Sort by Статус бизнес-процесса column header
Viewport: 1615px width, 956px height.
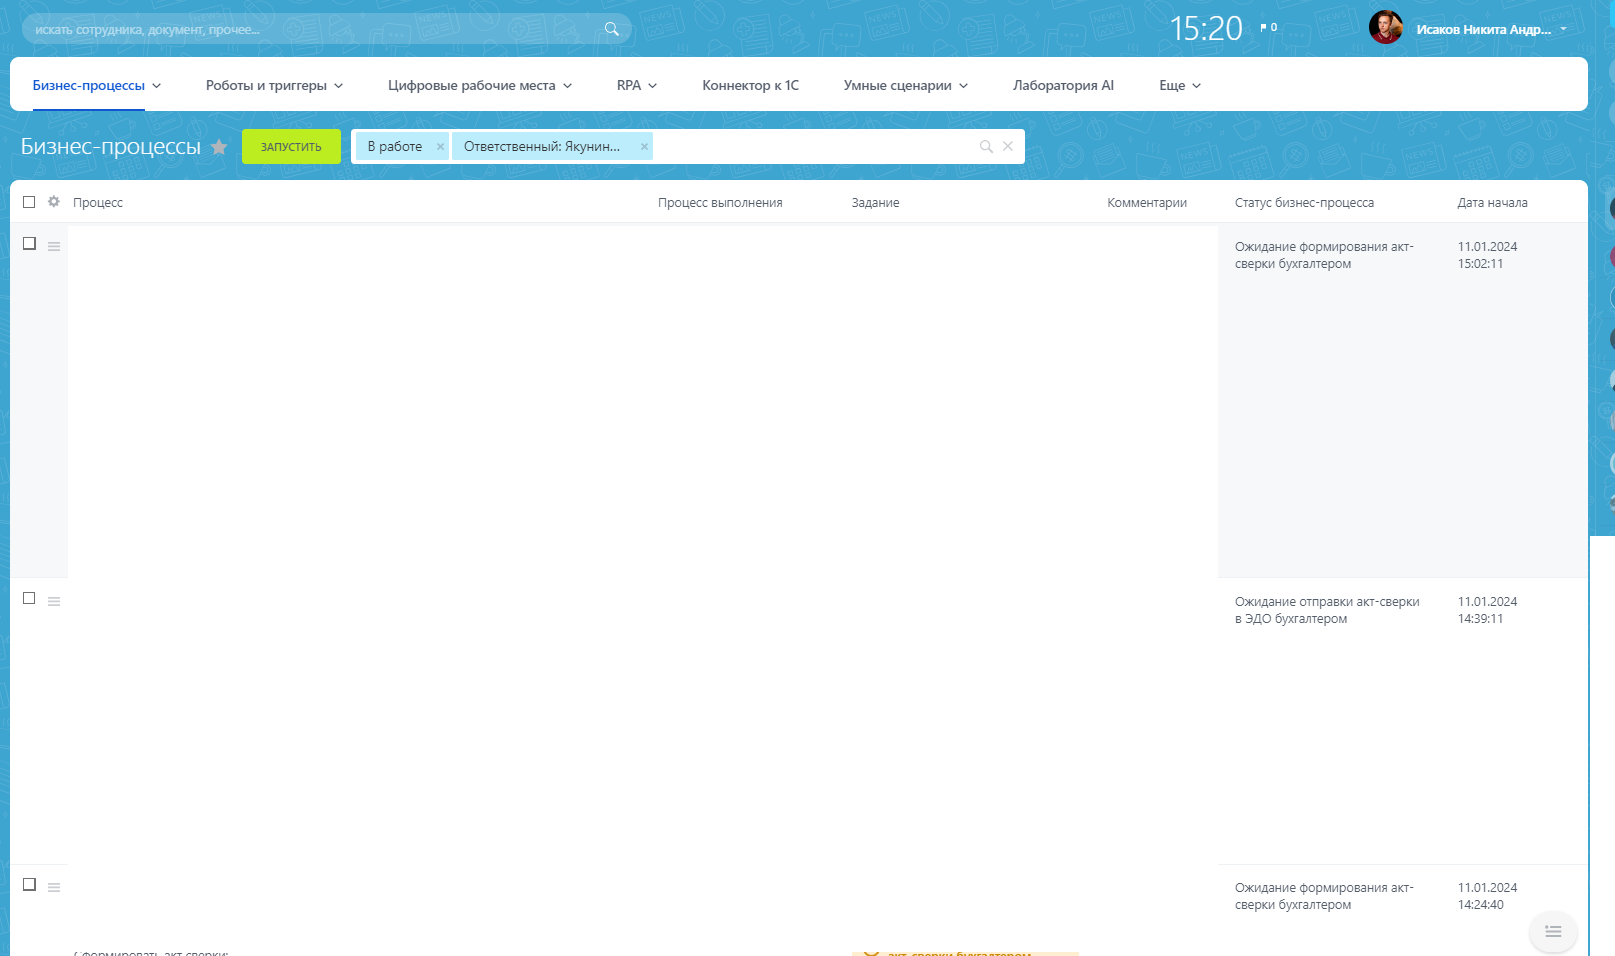tap(1304, 202)
